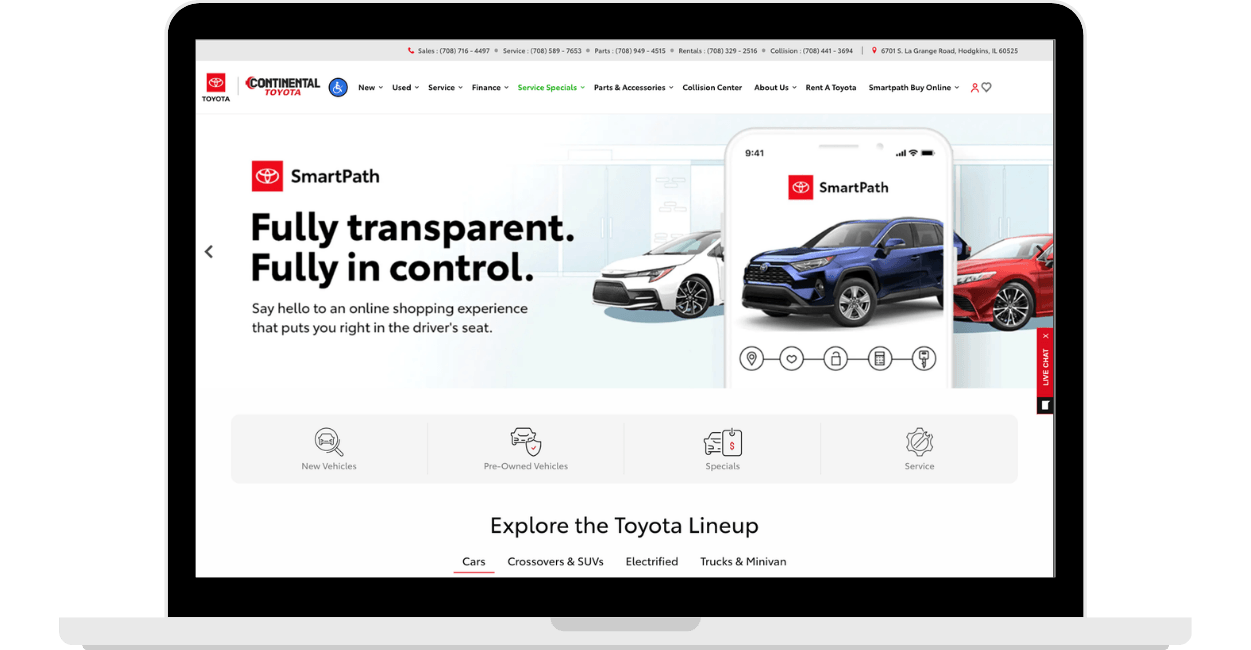Expand the Service menu

446,88
